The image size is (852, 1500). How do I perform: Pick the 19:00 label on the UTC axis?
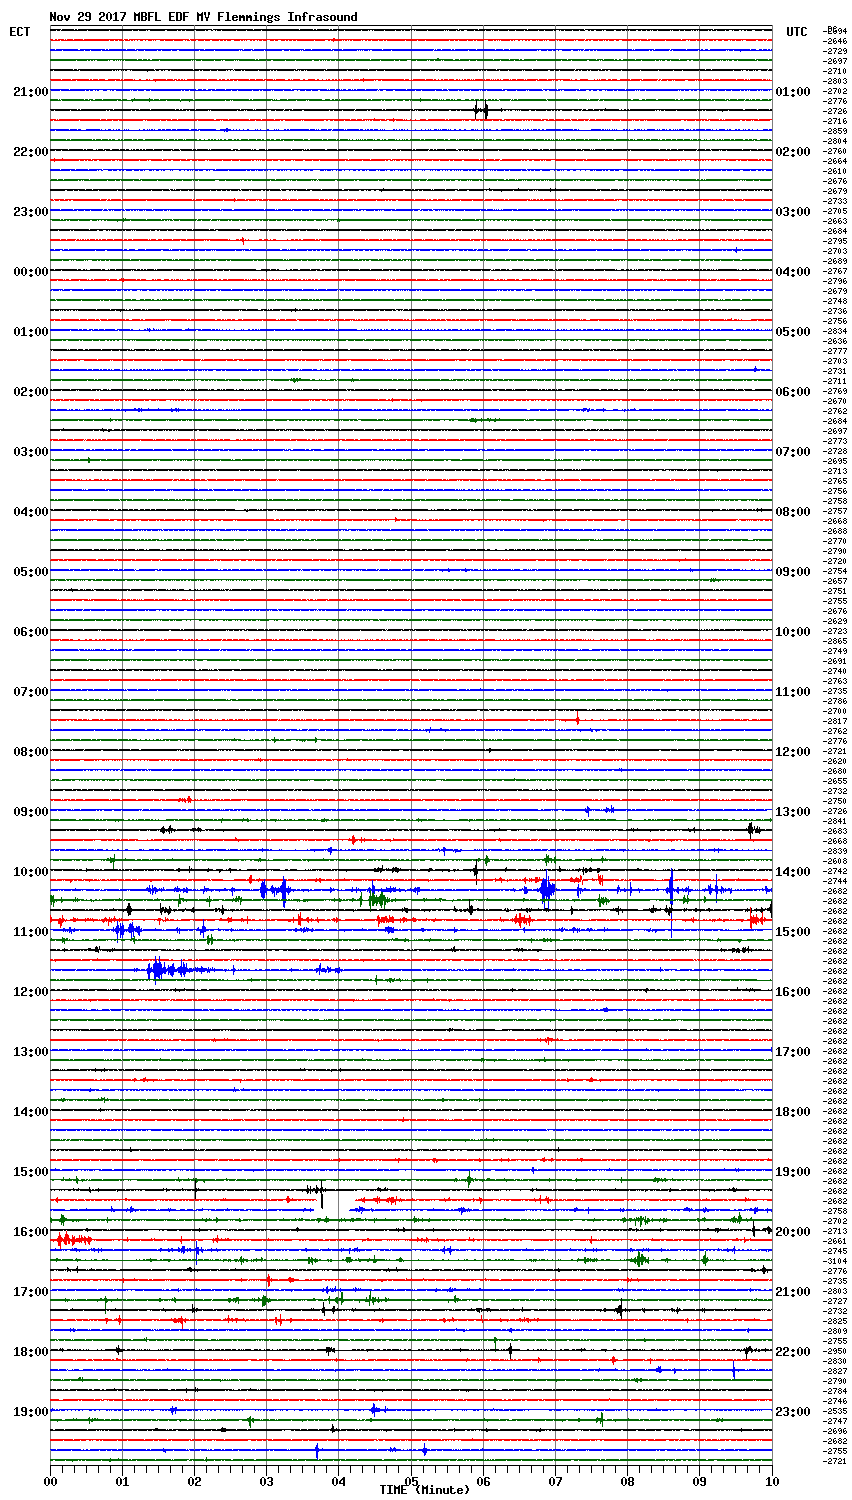tap(793, 1172)
